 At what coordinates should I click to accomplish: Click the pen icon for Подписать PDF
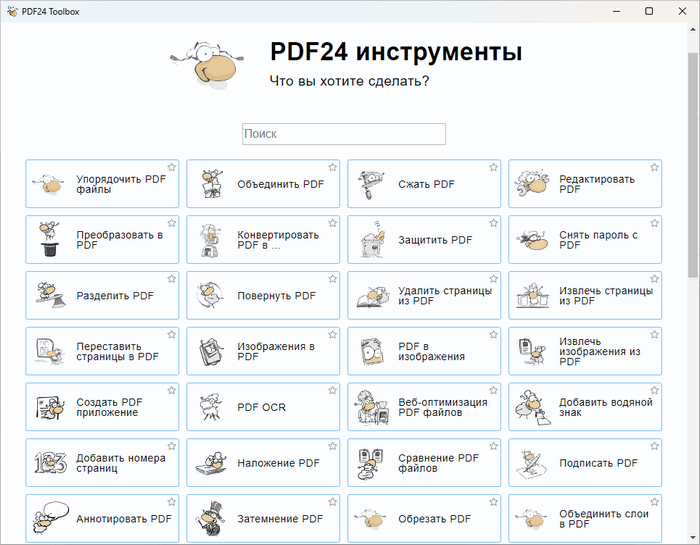(531, 463)
